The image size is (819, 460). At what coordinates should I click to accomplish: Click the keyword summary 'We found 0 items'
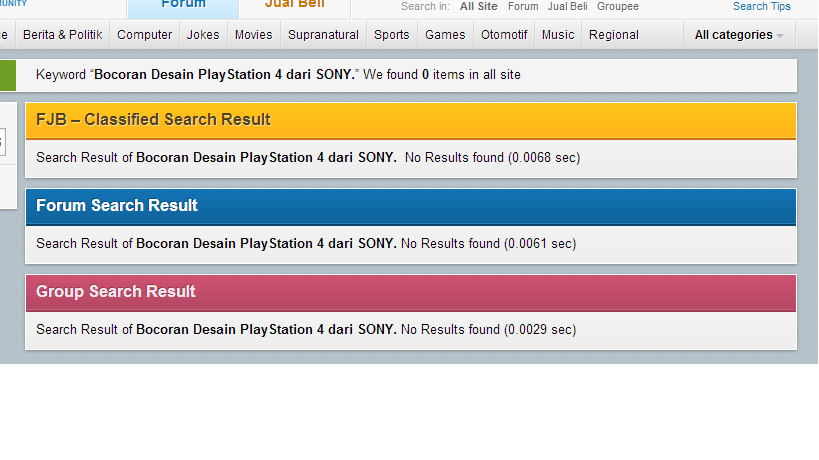413,75
